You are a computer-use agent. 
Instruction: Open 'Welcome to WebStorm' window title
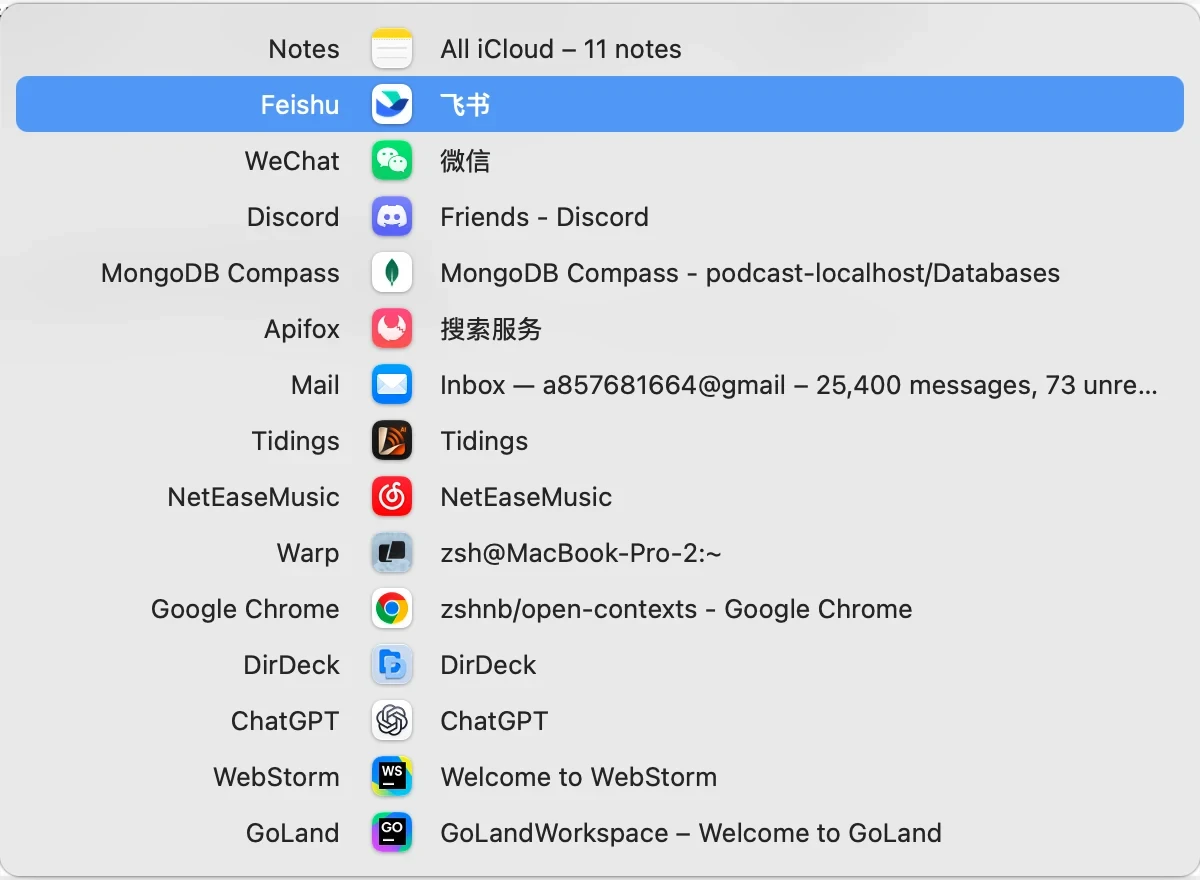(x=578, y=777)
